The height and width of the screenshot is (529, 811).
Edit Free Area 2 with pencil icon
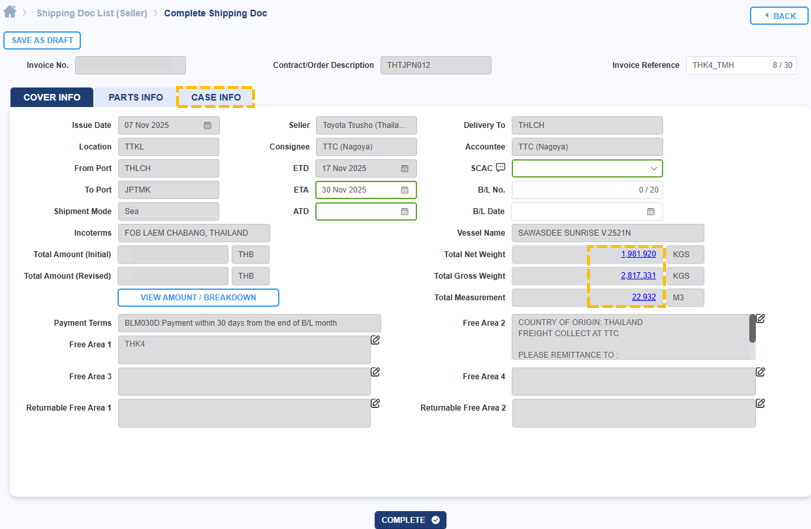tap(760, 319)
